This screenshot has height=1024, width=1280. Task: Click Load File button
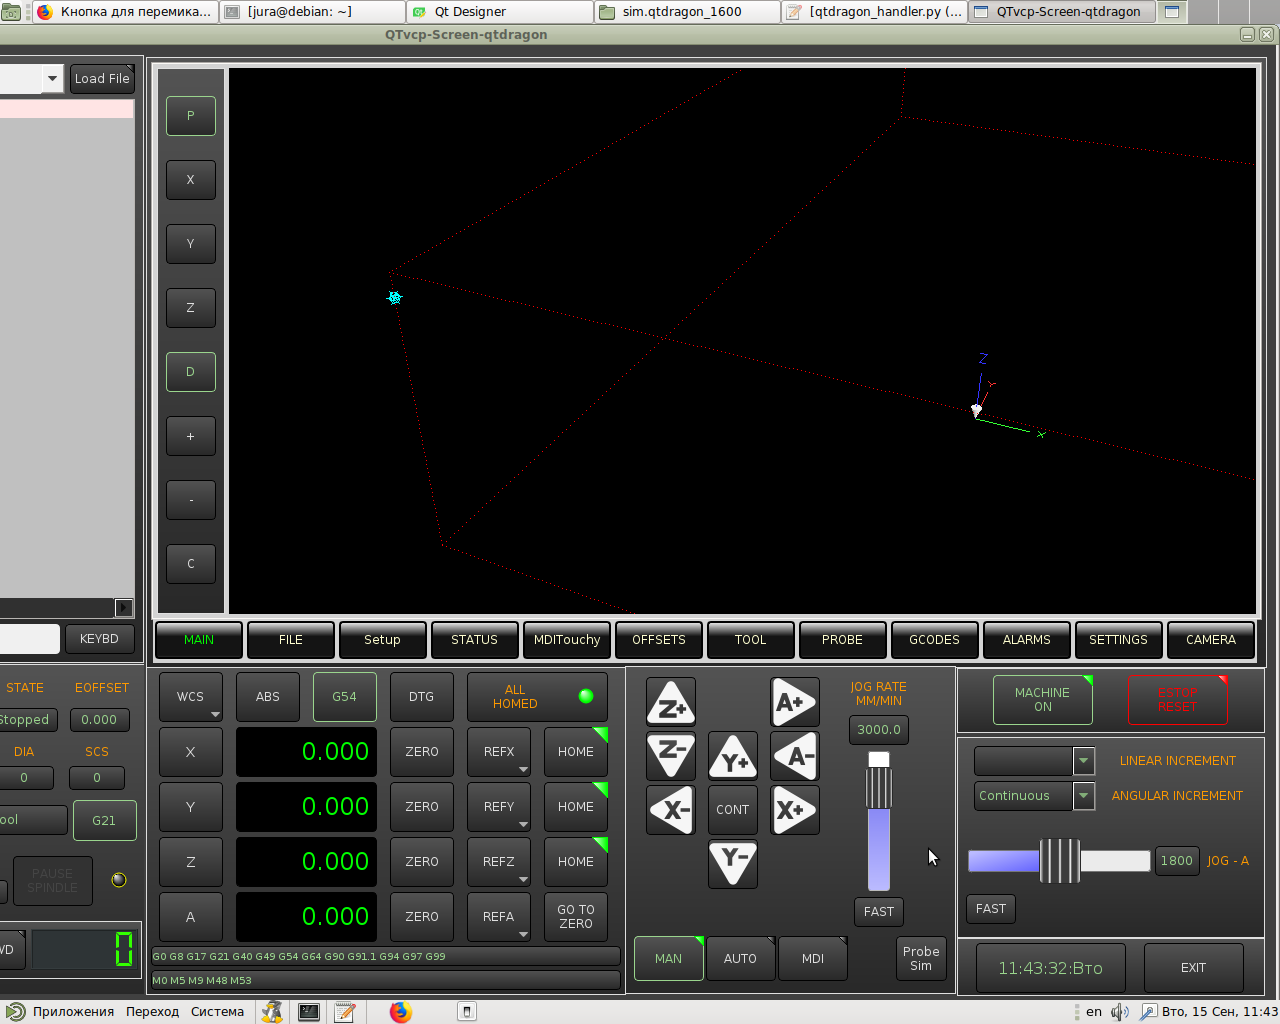point(102,79)
